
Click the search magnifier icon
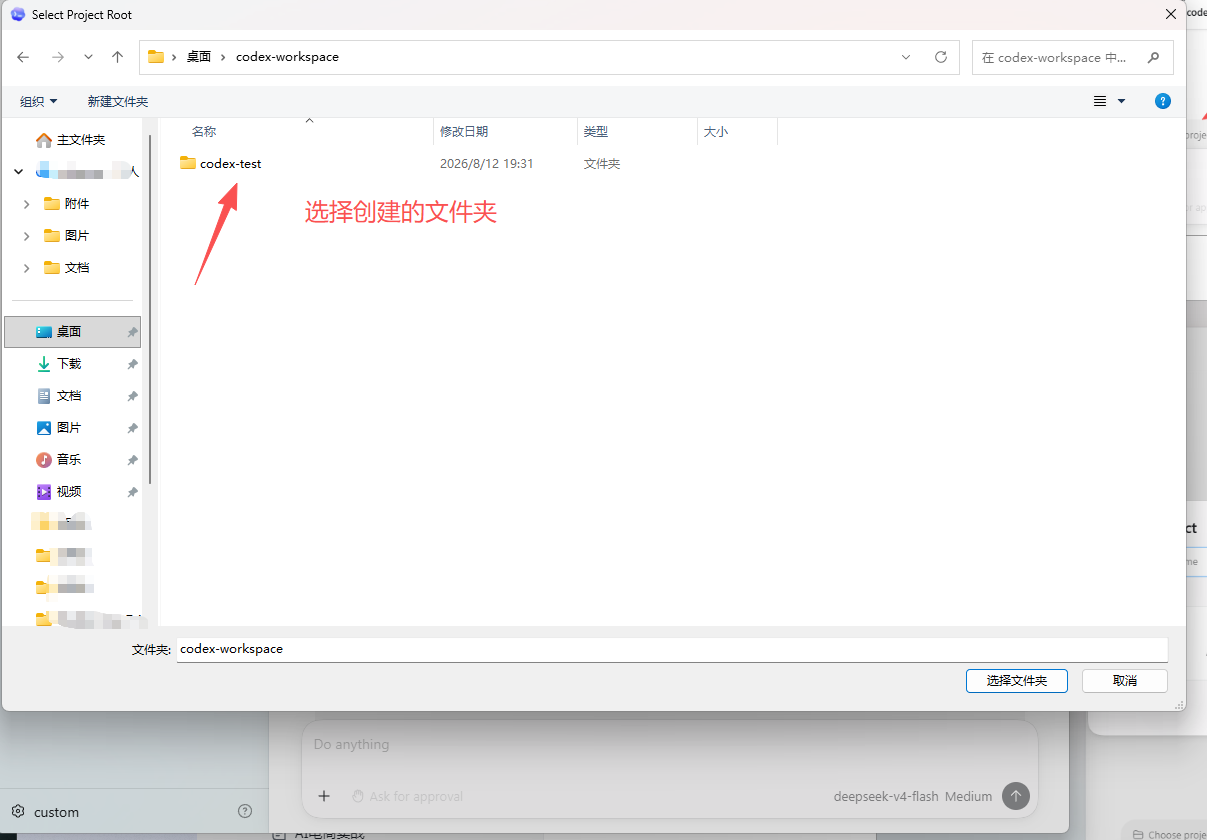tap(1154, 57)
